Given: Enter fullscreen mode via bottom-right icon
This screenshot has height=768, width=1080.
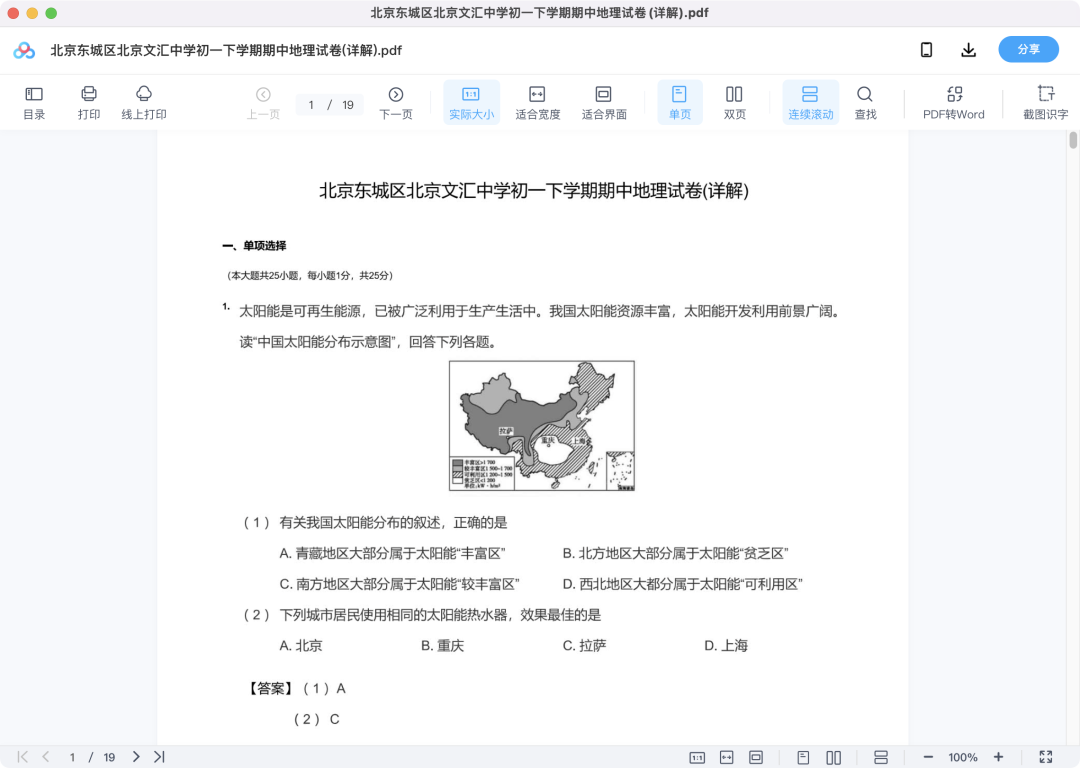Looking at the screenshot, I should [1046, 757].
